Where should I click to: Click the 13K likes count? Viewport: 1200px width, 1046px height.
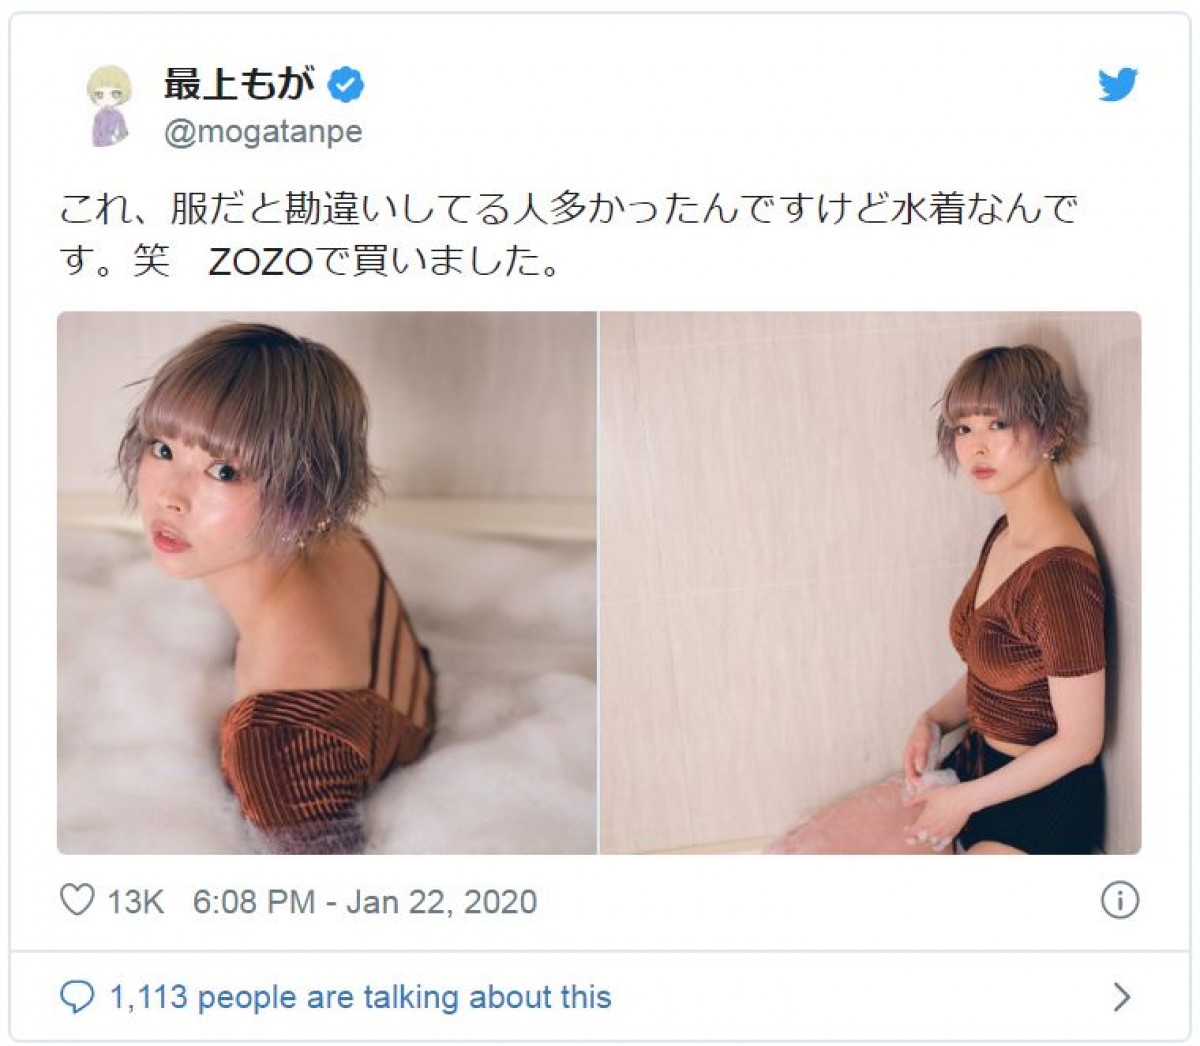[x=135, y=901]
